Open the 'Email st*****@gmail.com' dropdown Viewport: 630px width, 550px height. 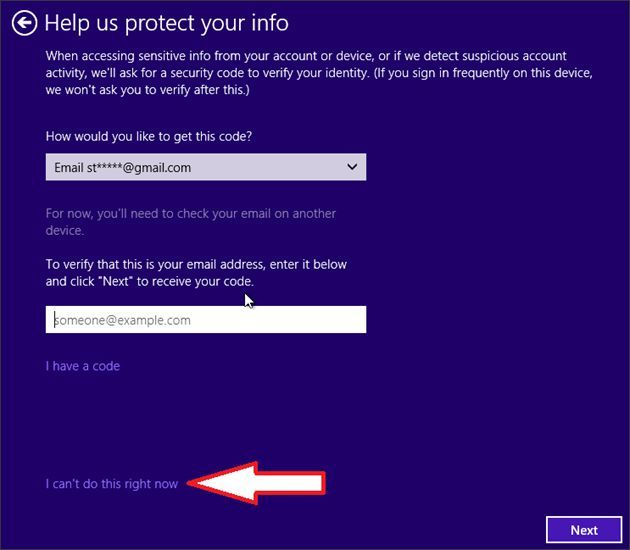pyautogui.click(x=206, y=167)
